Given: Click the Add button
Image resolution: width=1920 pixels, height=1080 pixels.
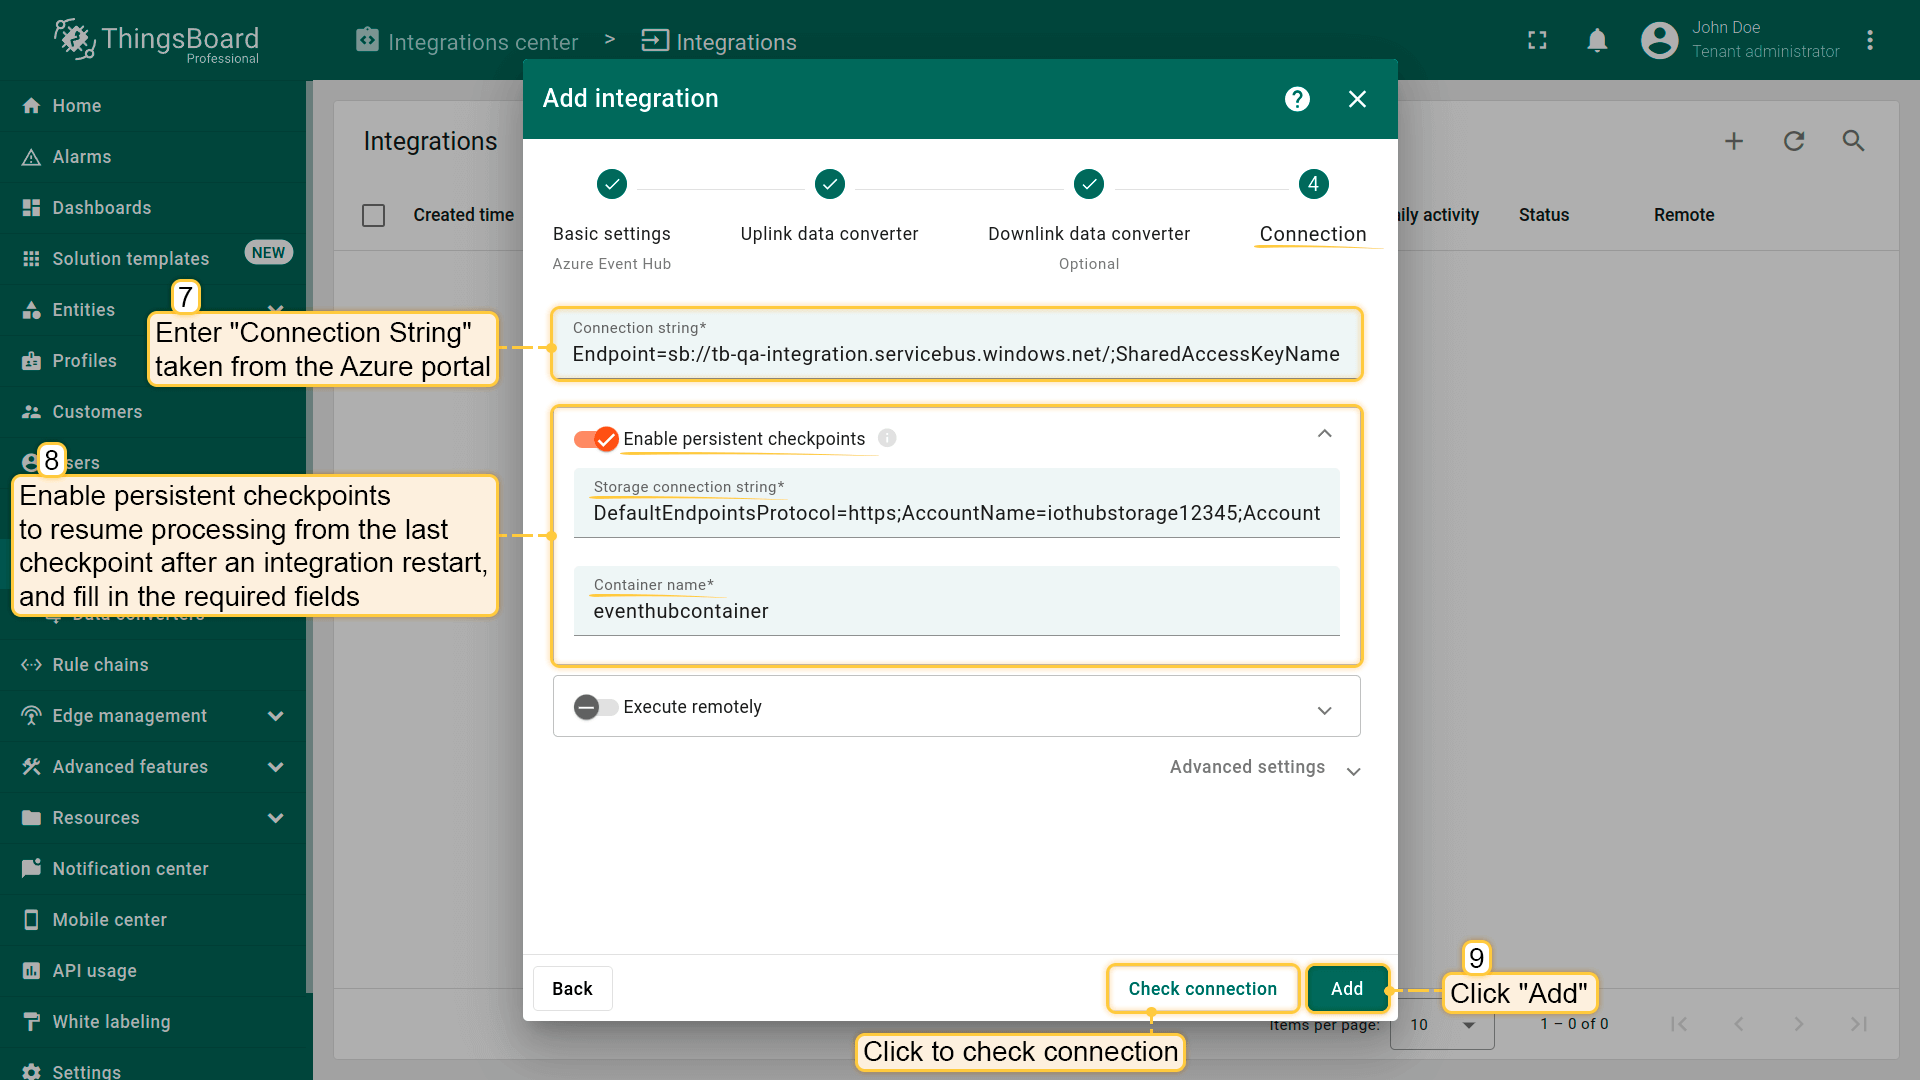Looking at the screenshot, I should (x=1346, y=989).
